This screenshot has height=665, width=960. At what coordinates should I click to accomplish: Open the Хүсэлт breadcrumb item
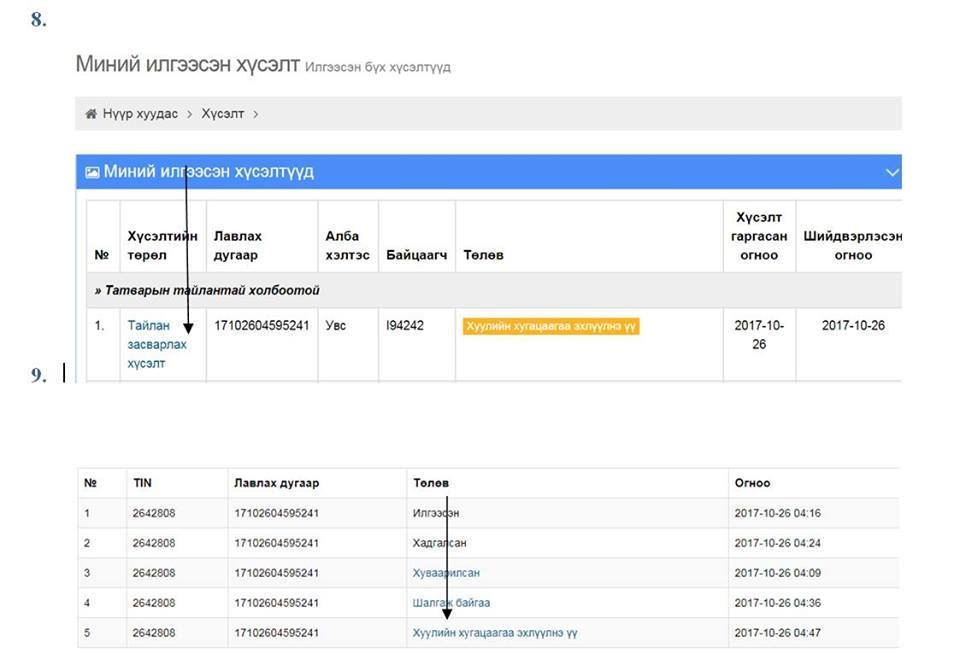click(x=222, y=114)
